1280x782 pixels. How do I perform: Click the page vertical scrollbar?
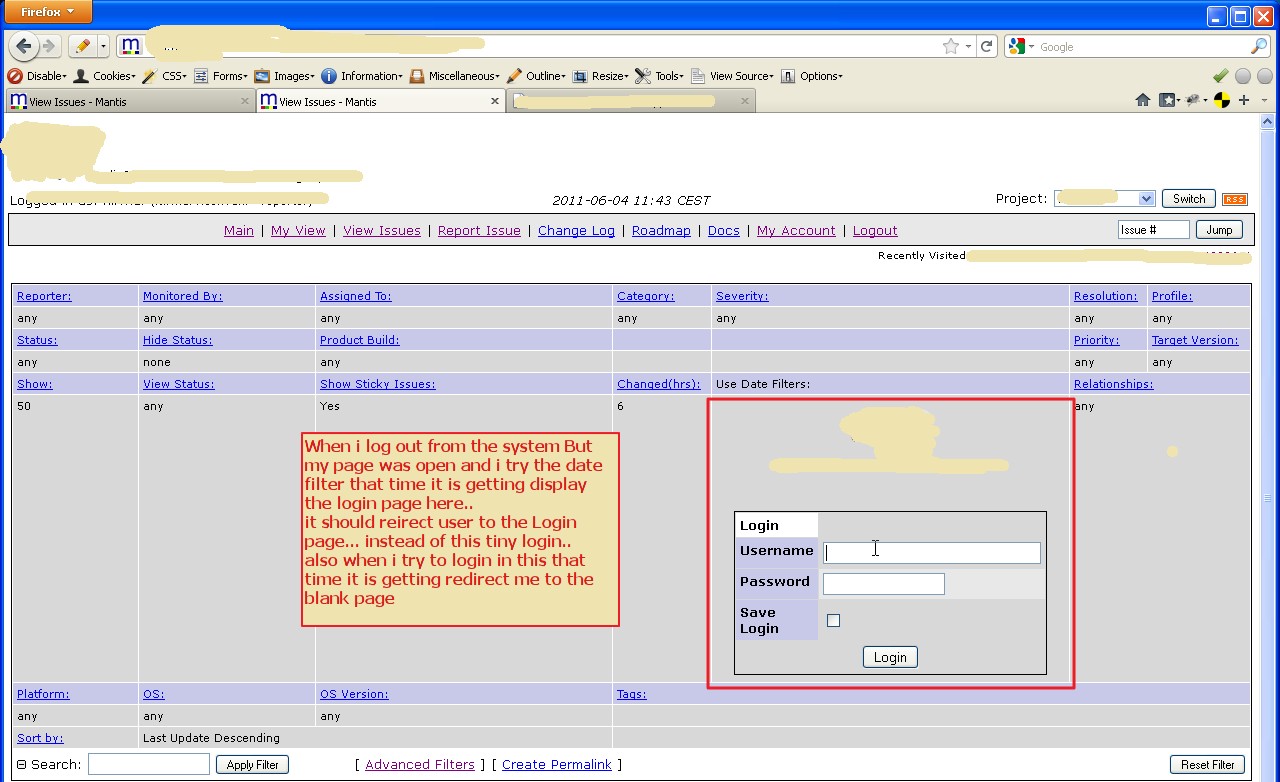1264,450
